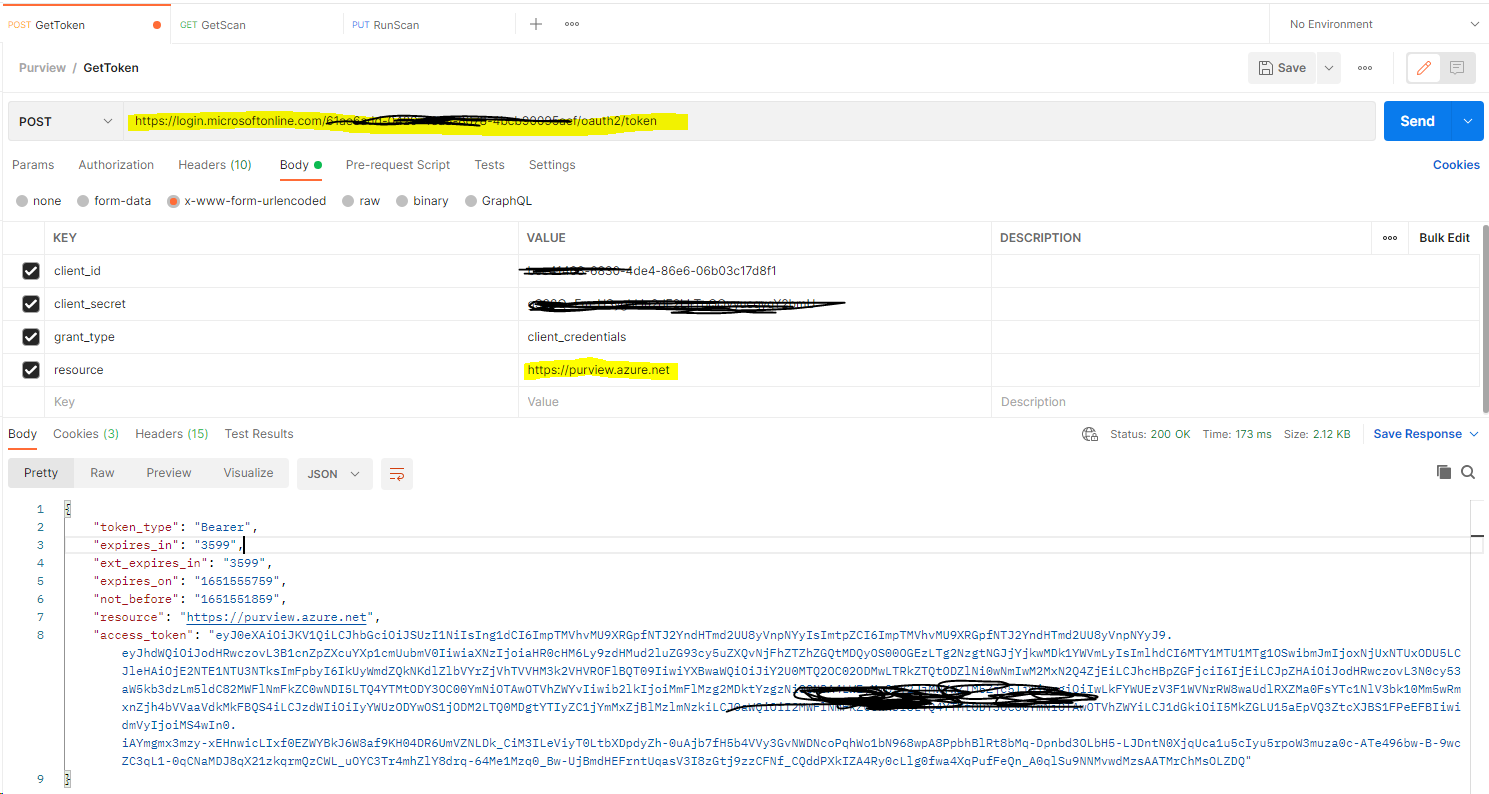Open the comments icon
This screenshot has width=1489, height=794.
(x=1457, y=68)
